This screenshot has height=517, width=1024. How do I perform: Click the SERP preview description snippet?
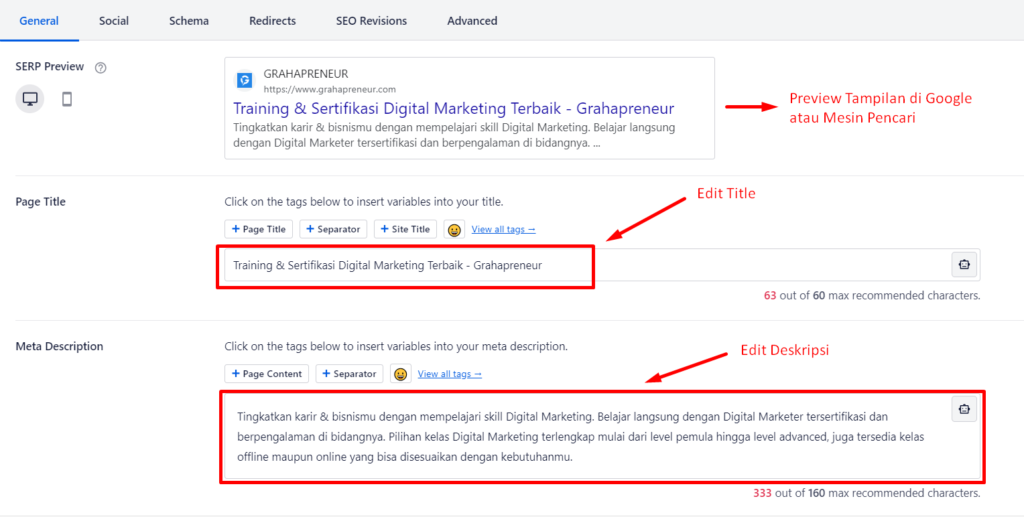(454, 135)
